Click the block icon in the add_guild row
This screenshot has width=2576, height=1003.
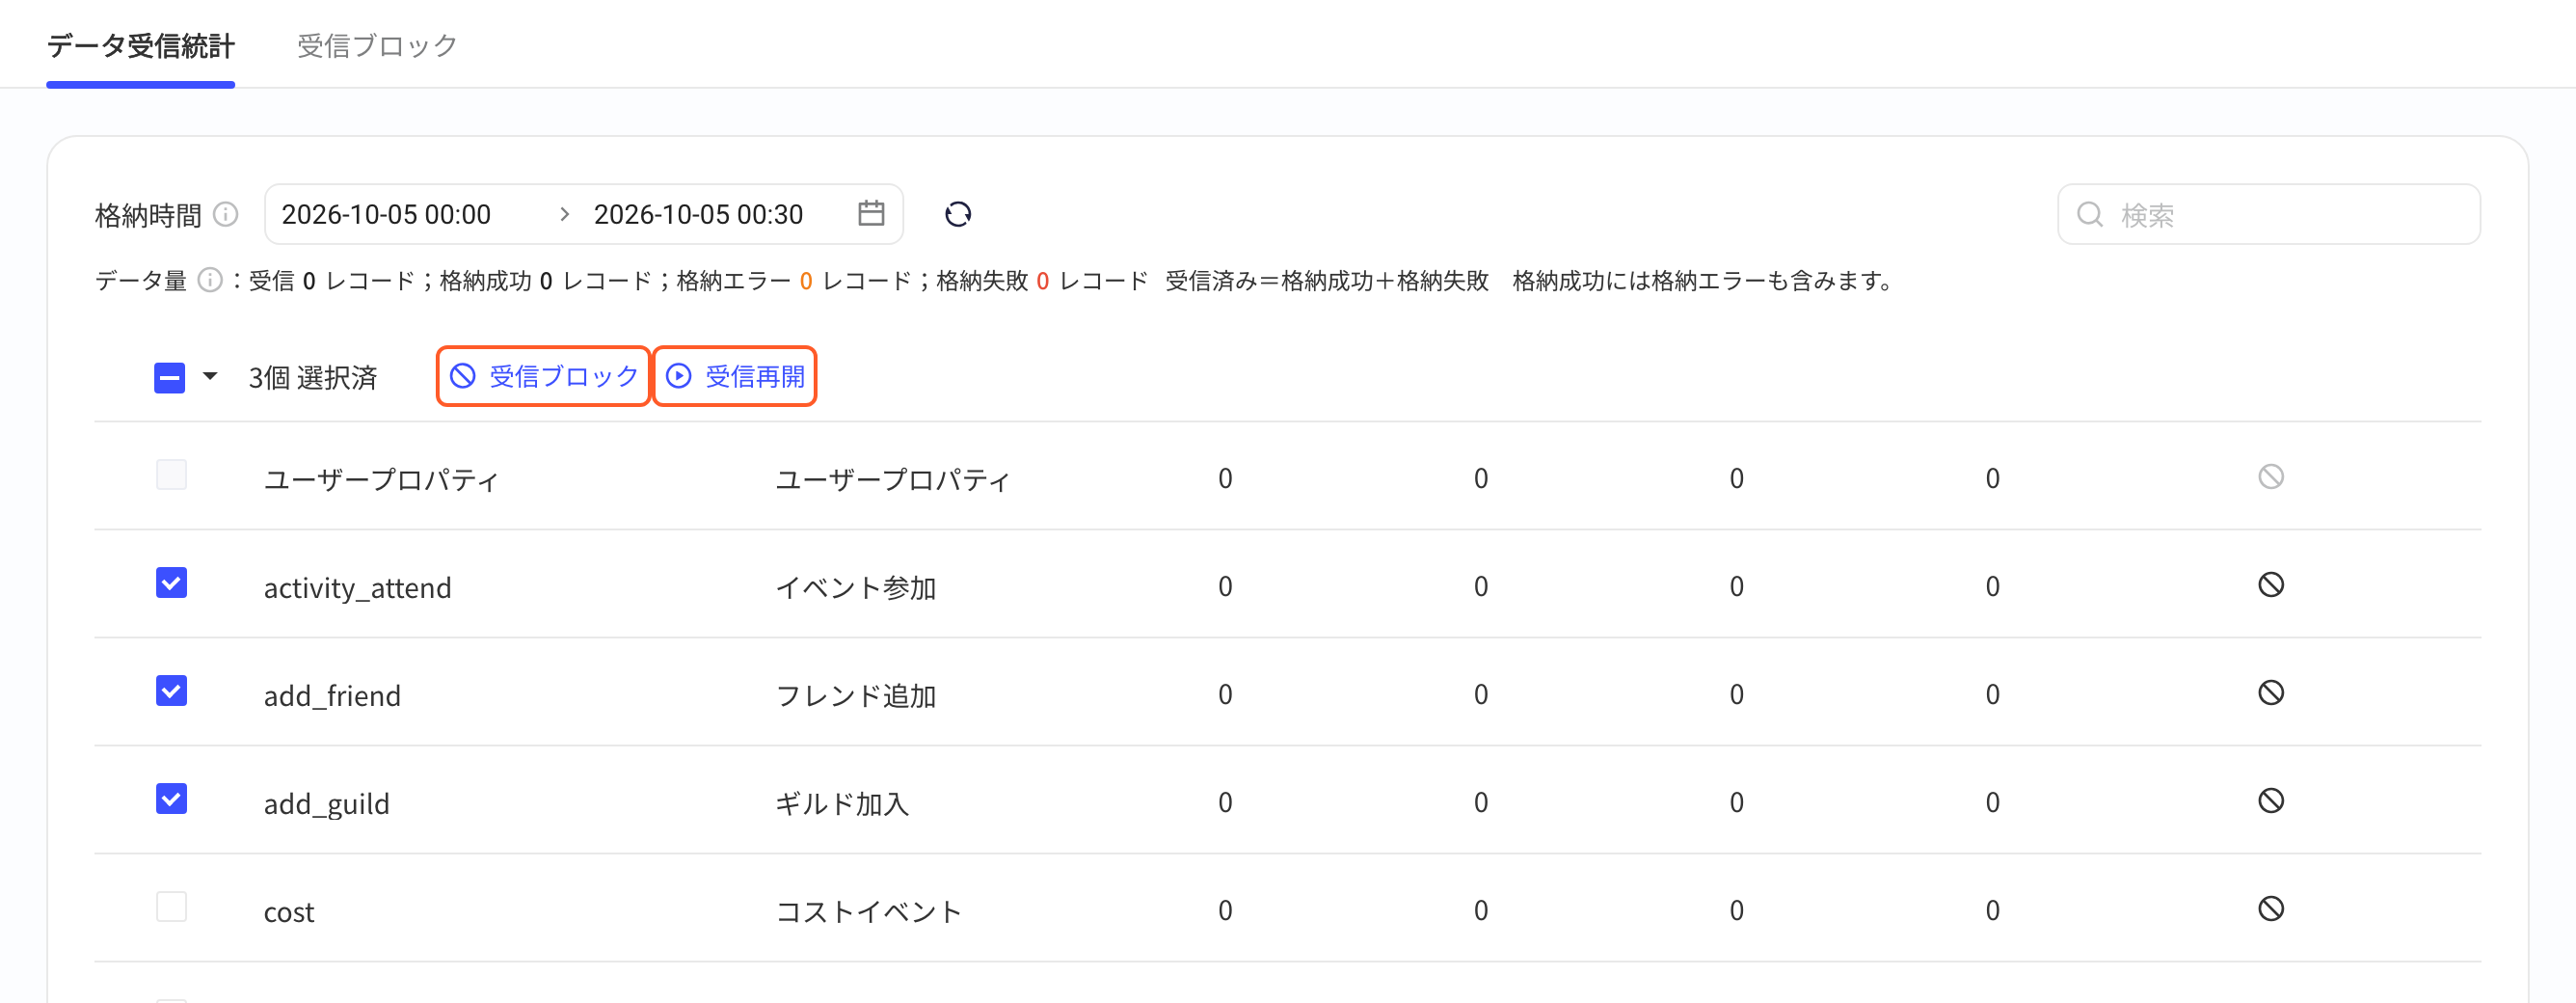[2270, 801]
